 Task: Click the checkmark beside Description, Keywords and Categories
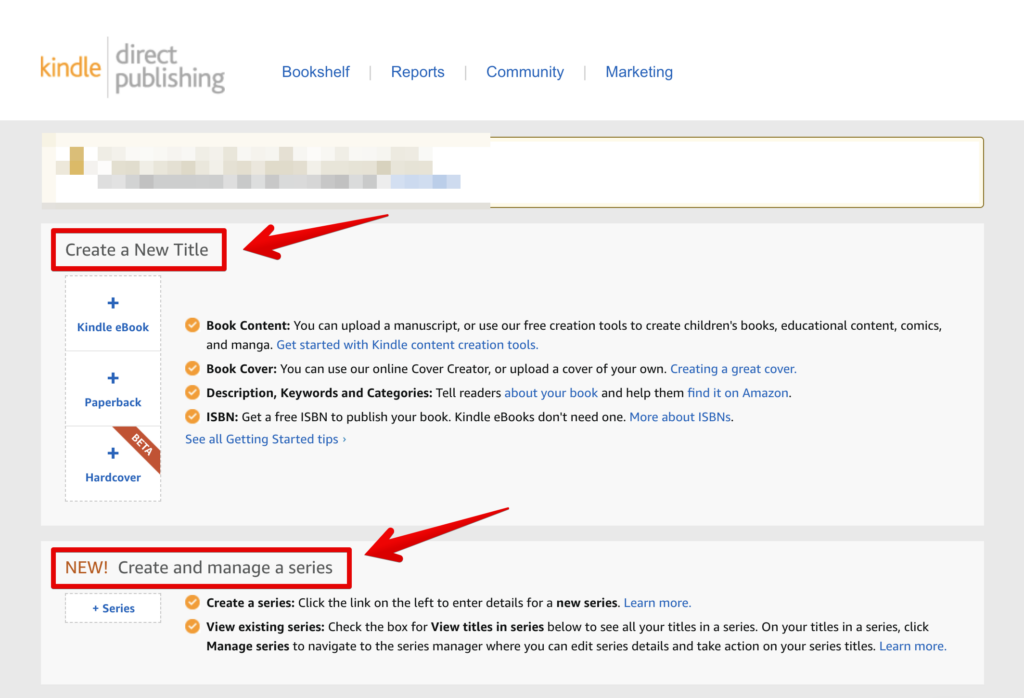(192, 392)
